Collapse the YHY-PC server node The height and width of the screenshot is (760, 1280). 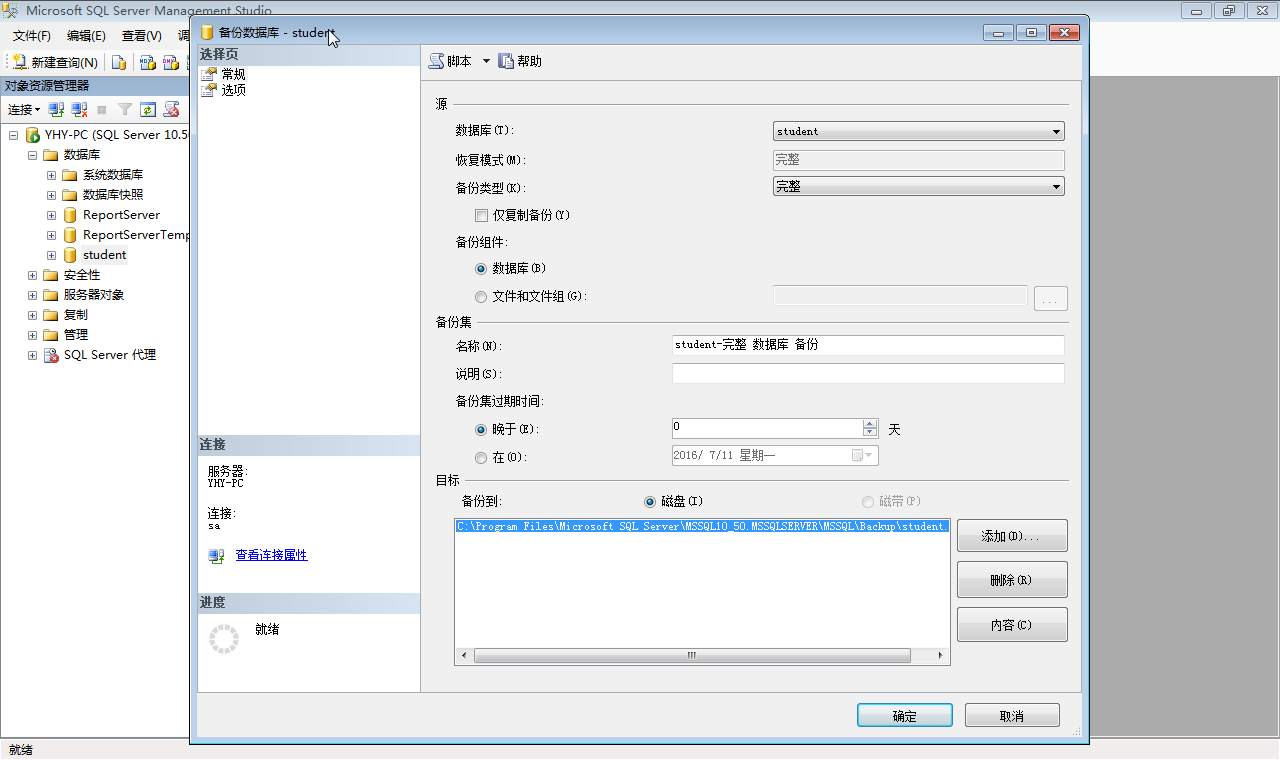[13, 135]
